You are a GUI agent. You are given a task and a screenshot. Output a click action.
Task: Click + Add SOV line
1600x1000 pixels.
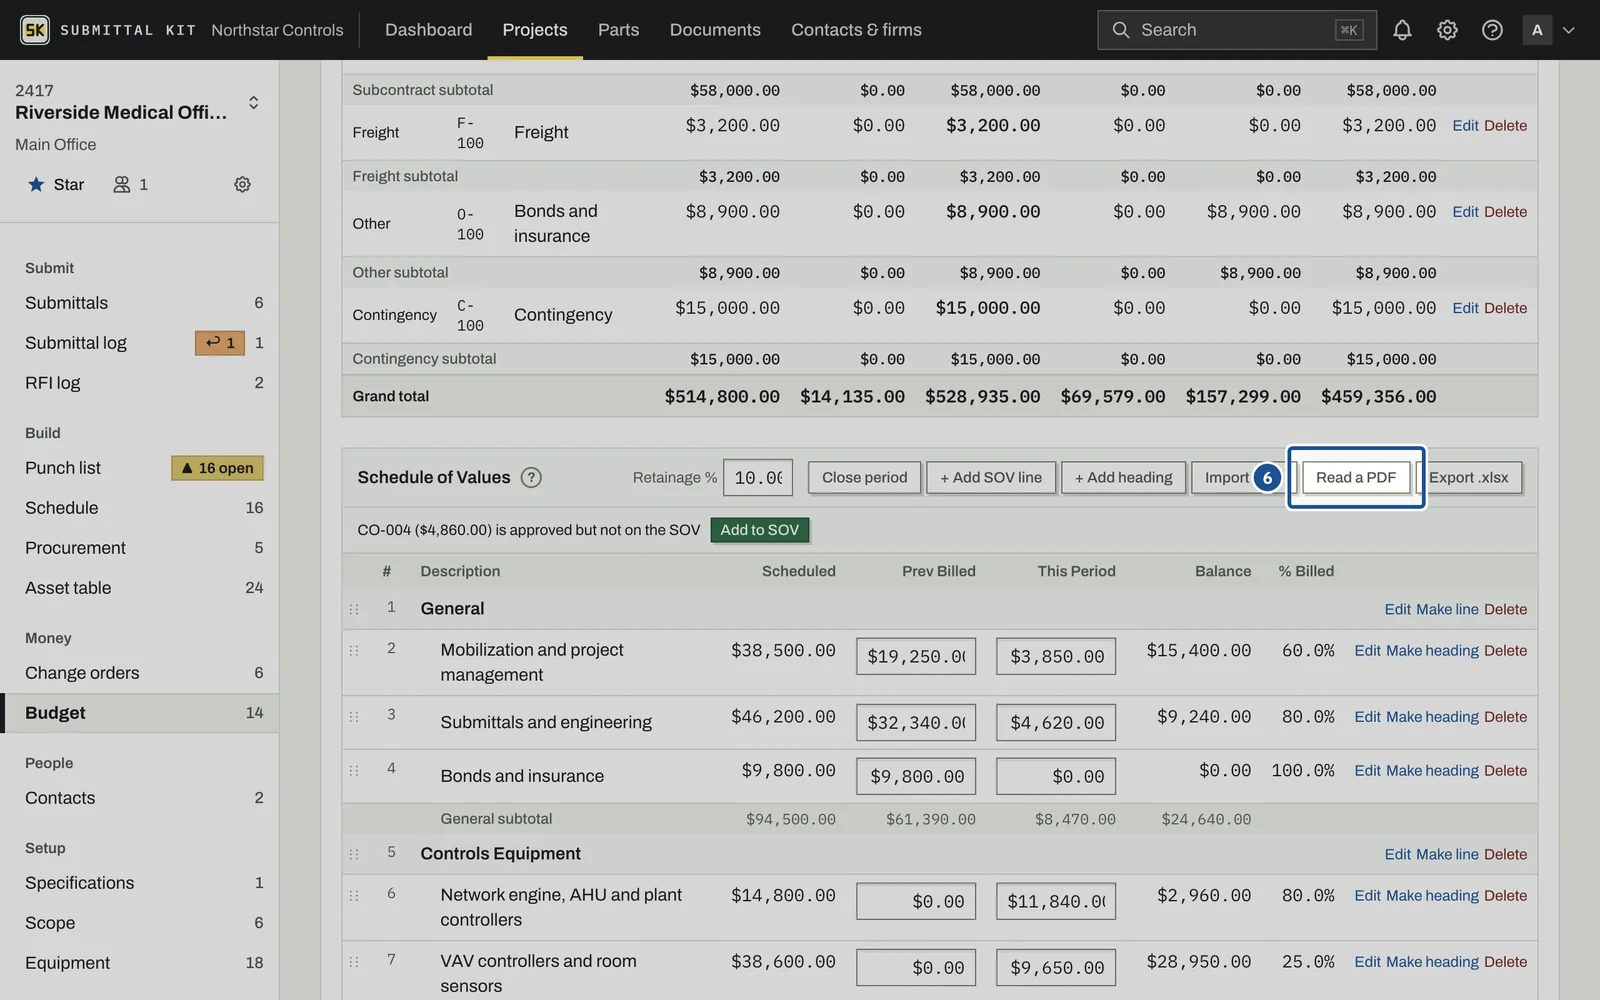point(990,478)
